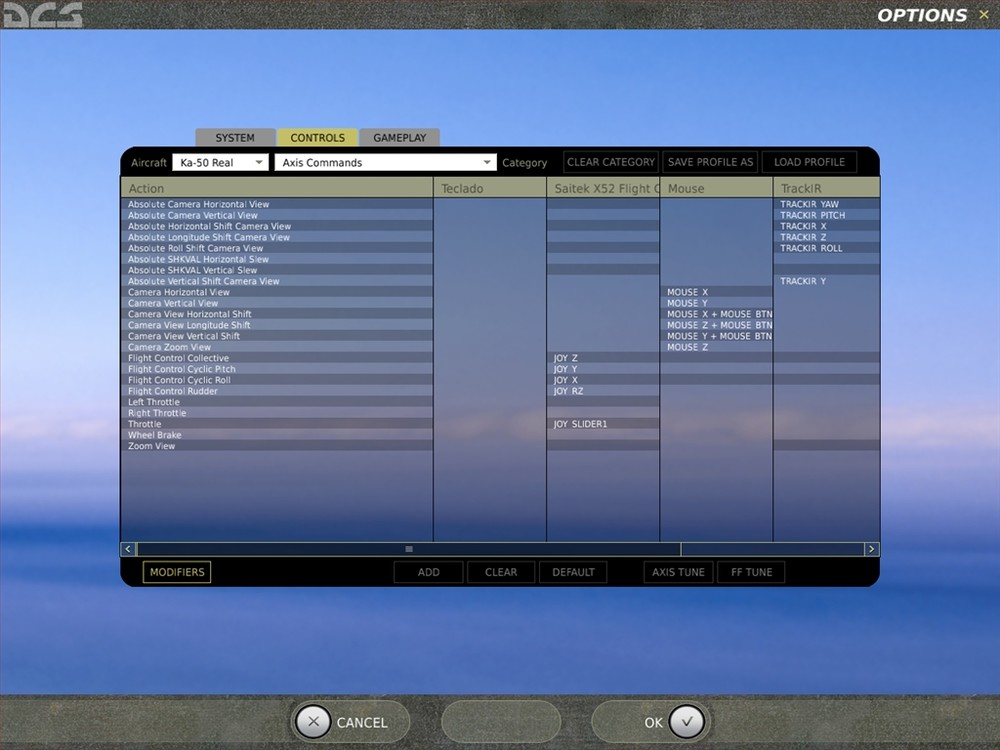Switch to the SYSTEM tab

coord(234,137)
